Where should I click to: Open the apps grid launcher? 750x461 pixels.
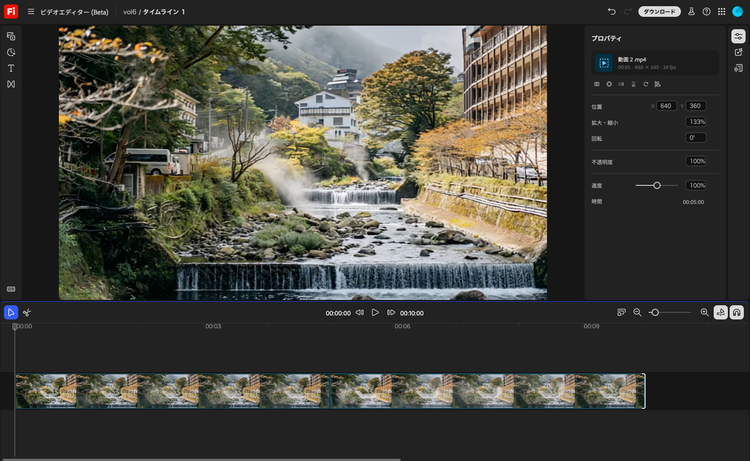coord(722,11)
